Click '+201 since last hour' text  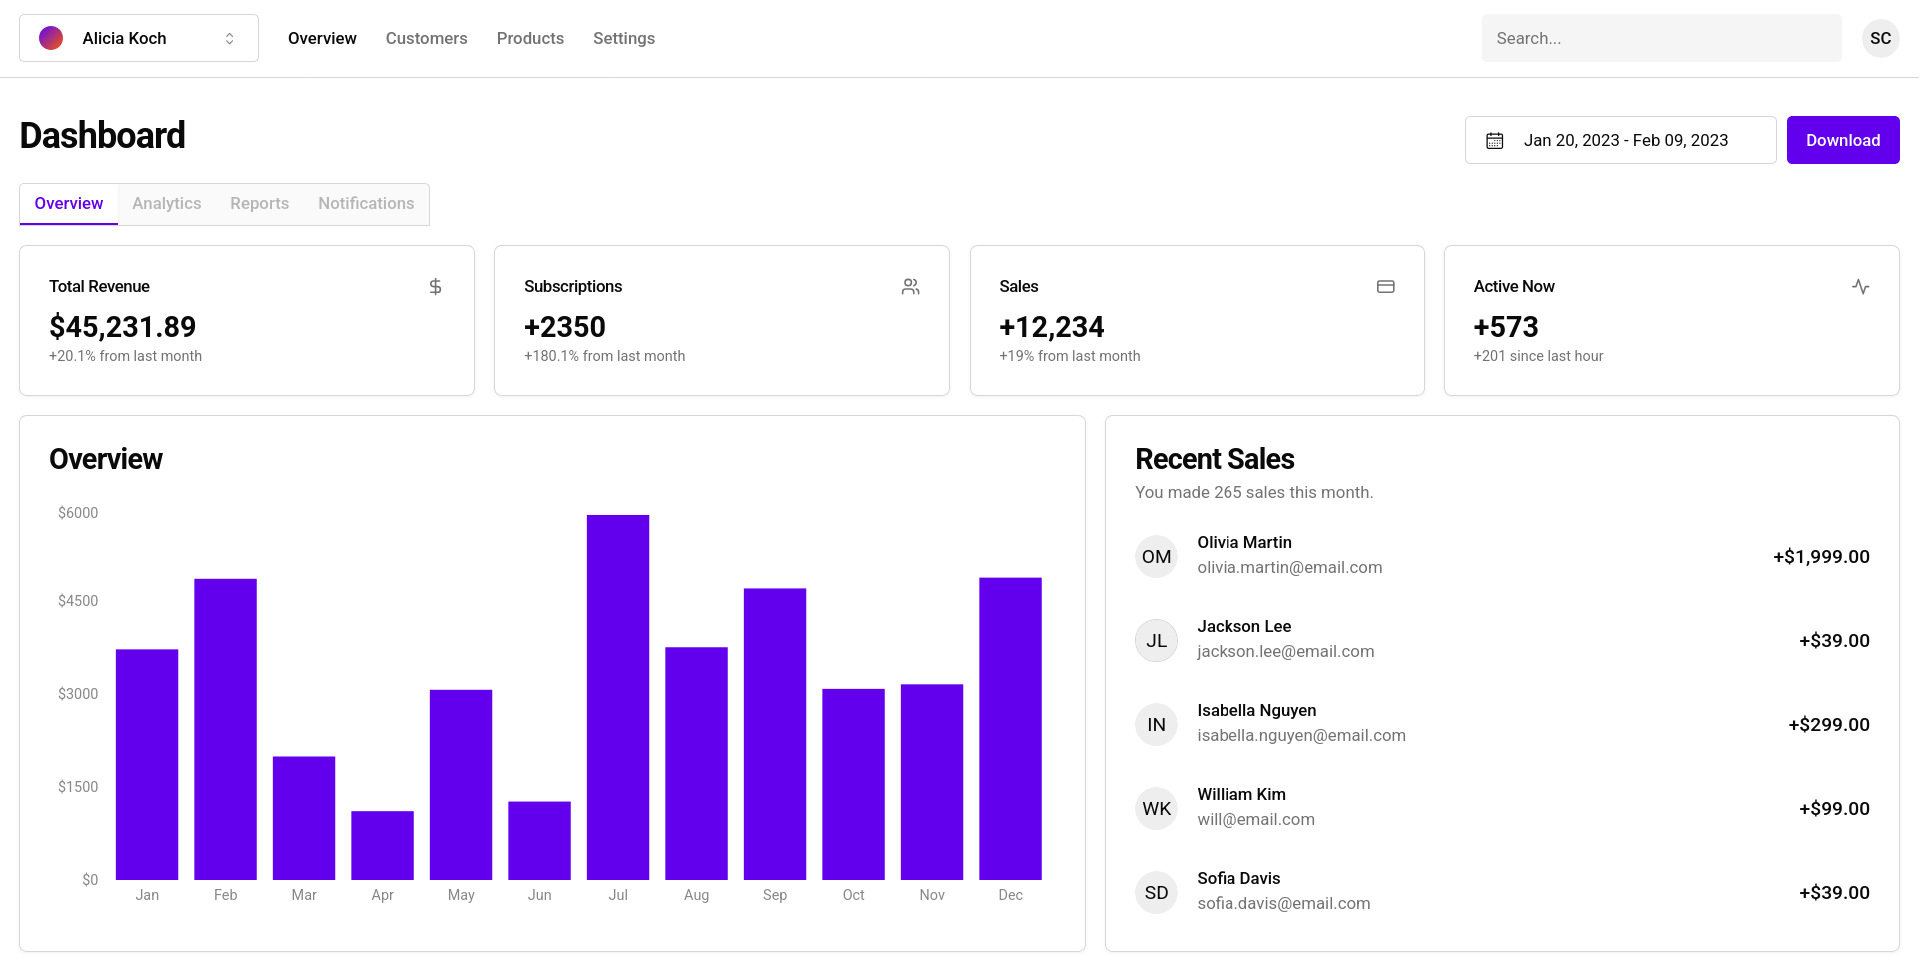pyautogui.click(x=1538, y=356)
